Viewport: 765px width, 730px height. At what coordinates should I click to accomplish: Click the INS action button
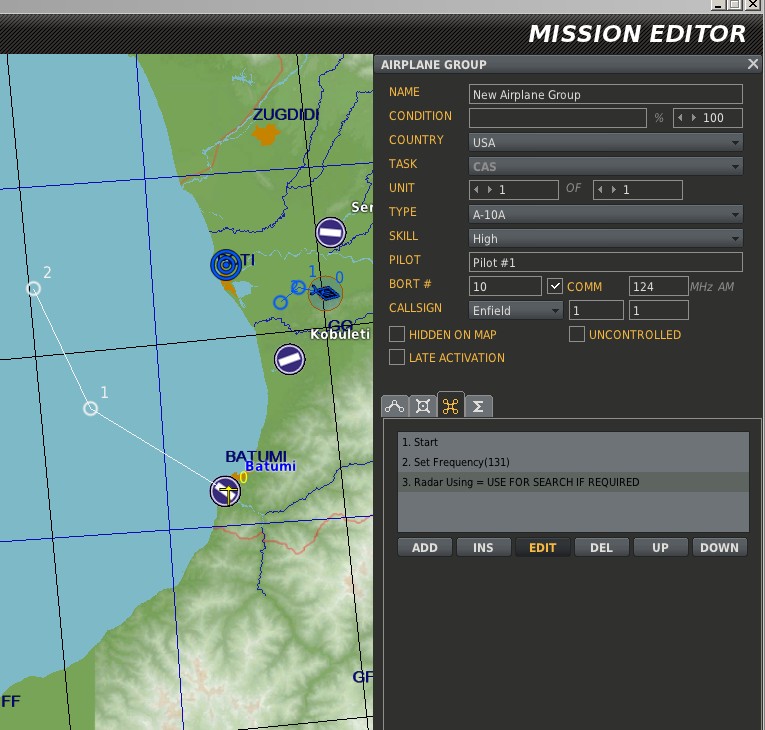483,548
